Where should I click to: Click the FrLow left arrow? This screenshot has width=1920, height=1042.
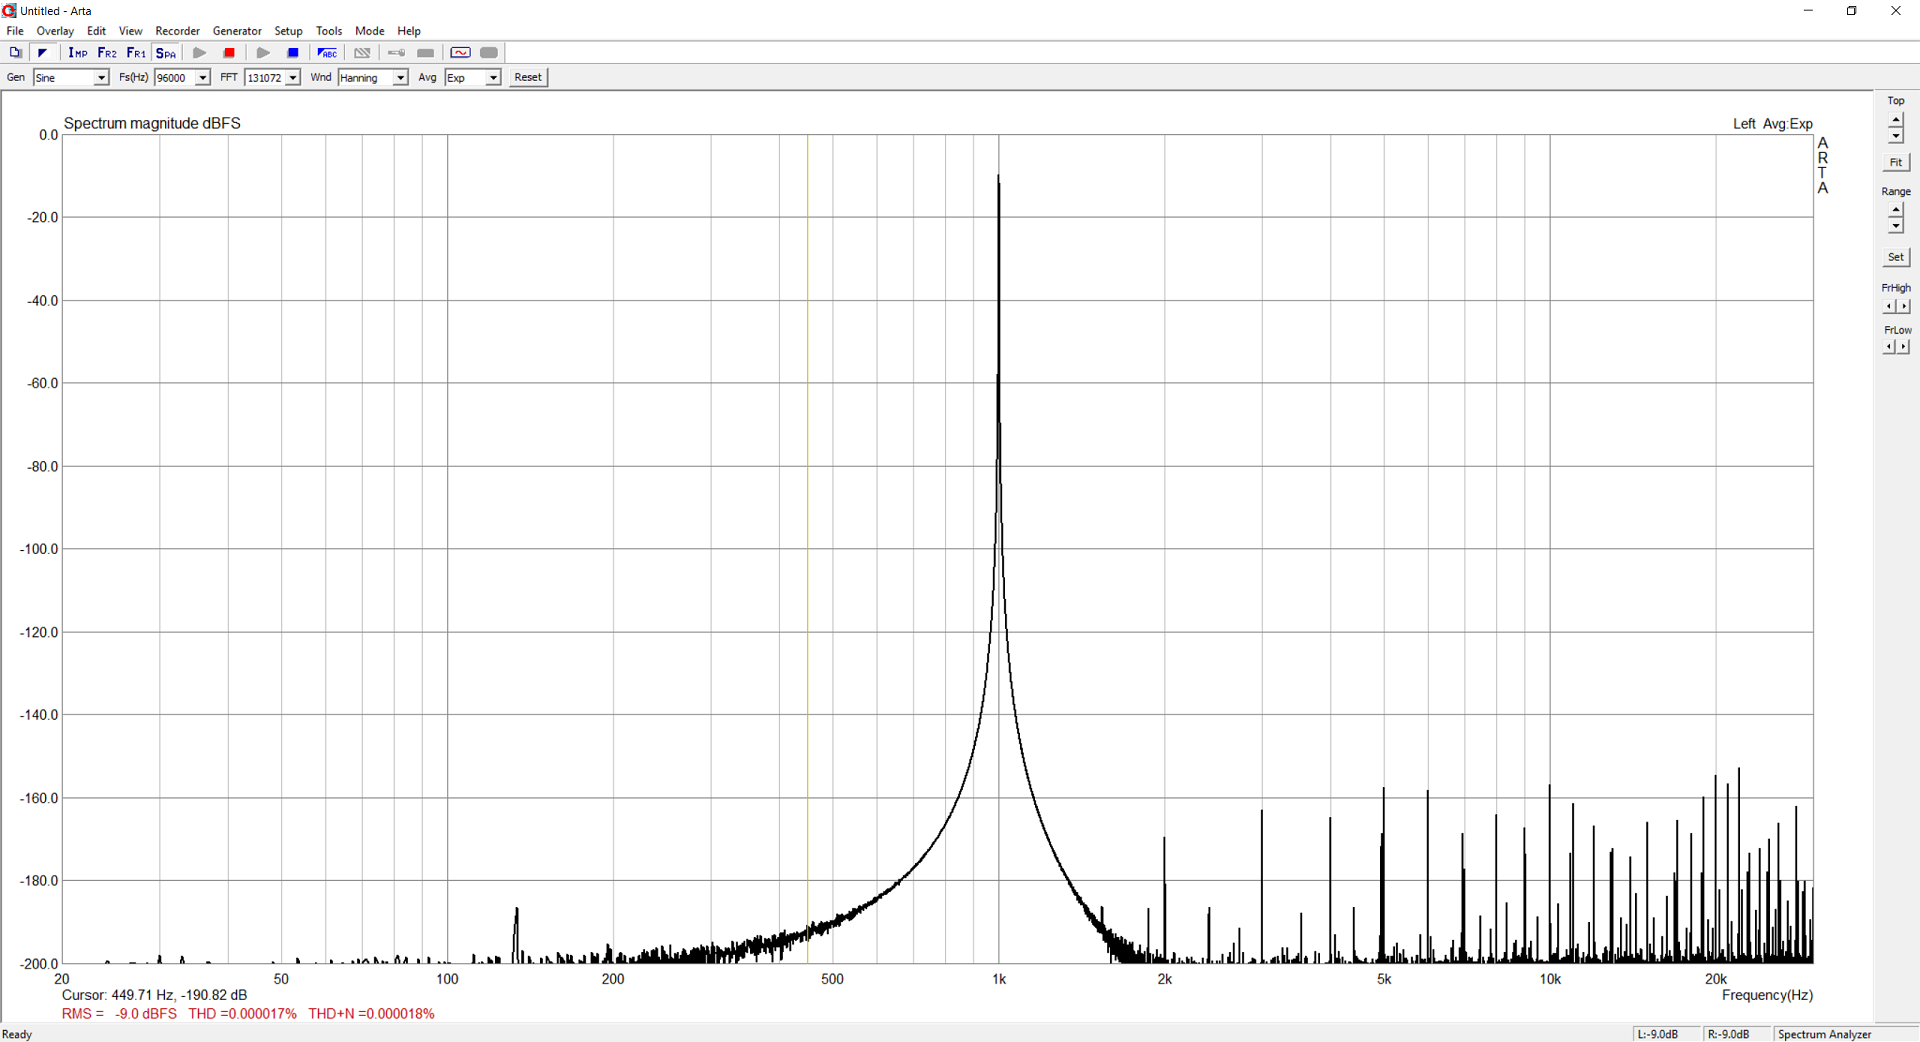1889,347
